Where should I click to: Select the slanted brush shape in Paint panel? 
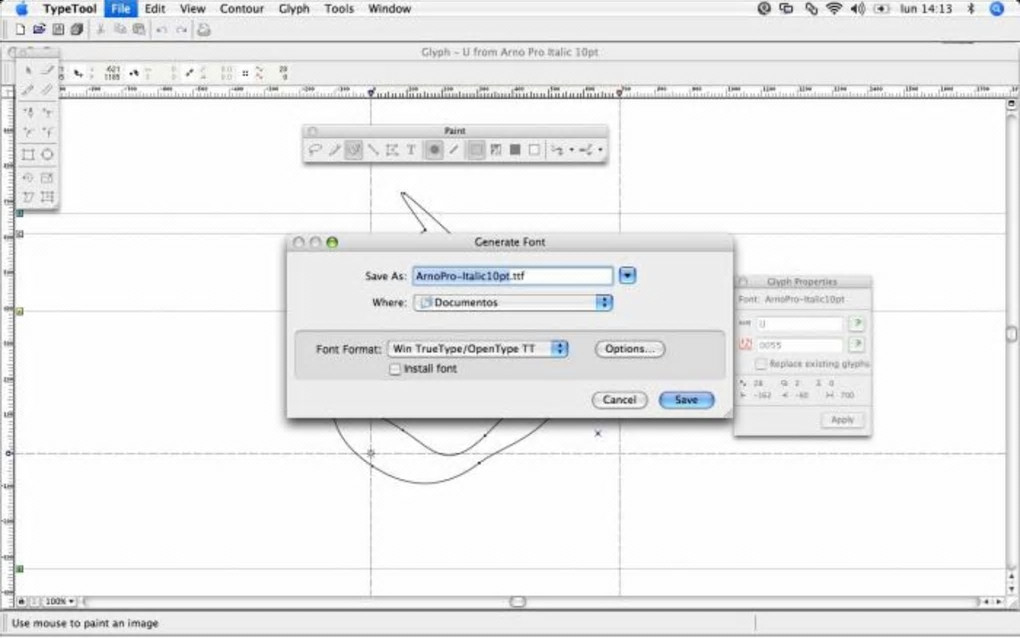click(x=453, y=150)
